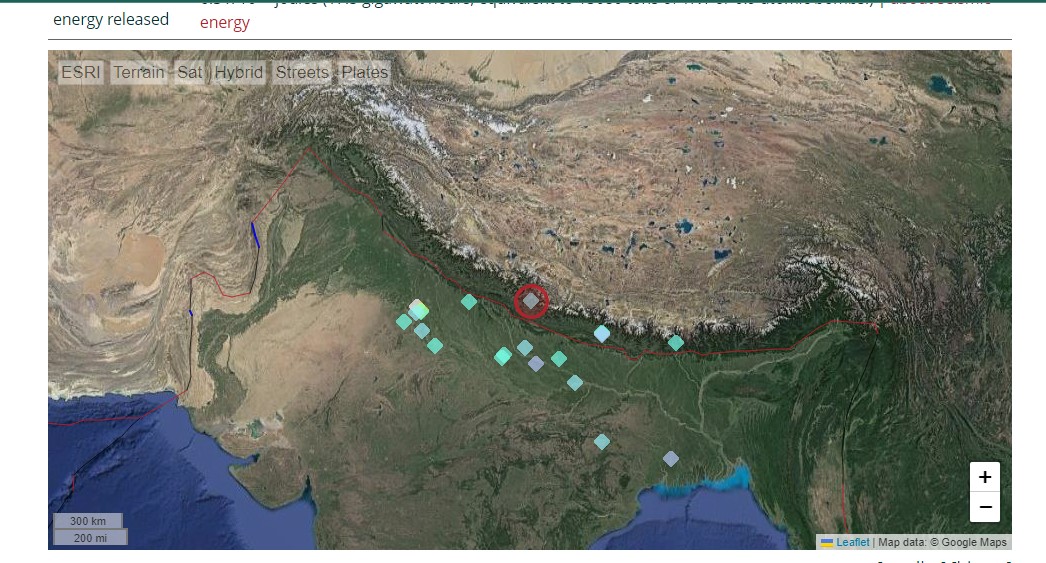Toggle the Plates boundary overlay
Screen dimensions: 1046x563
pyautogui.click(x=364, y=73)
